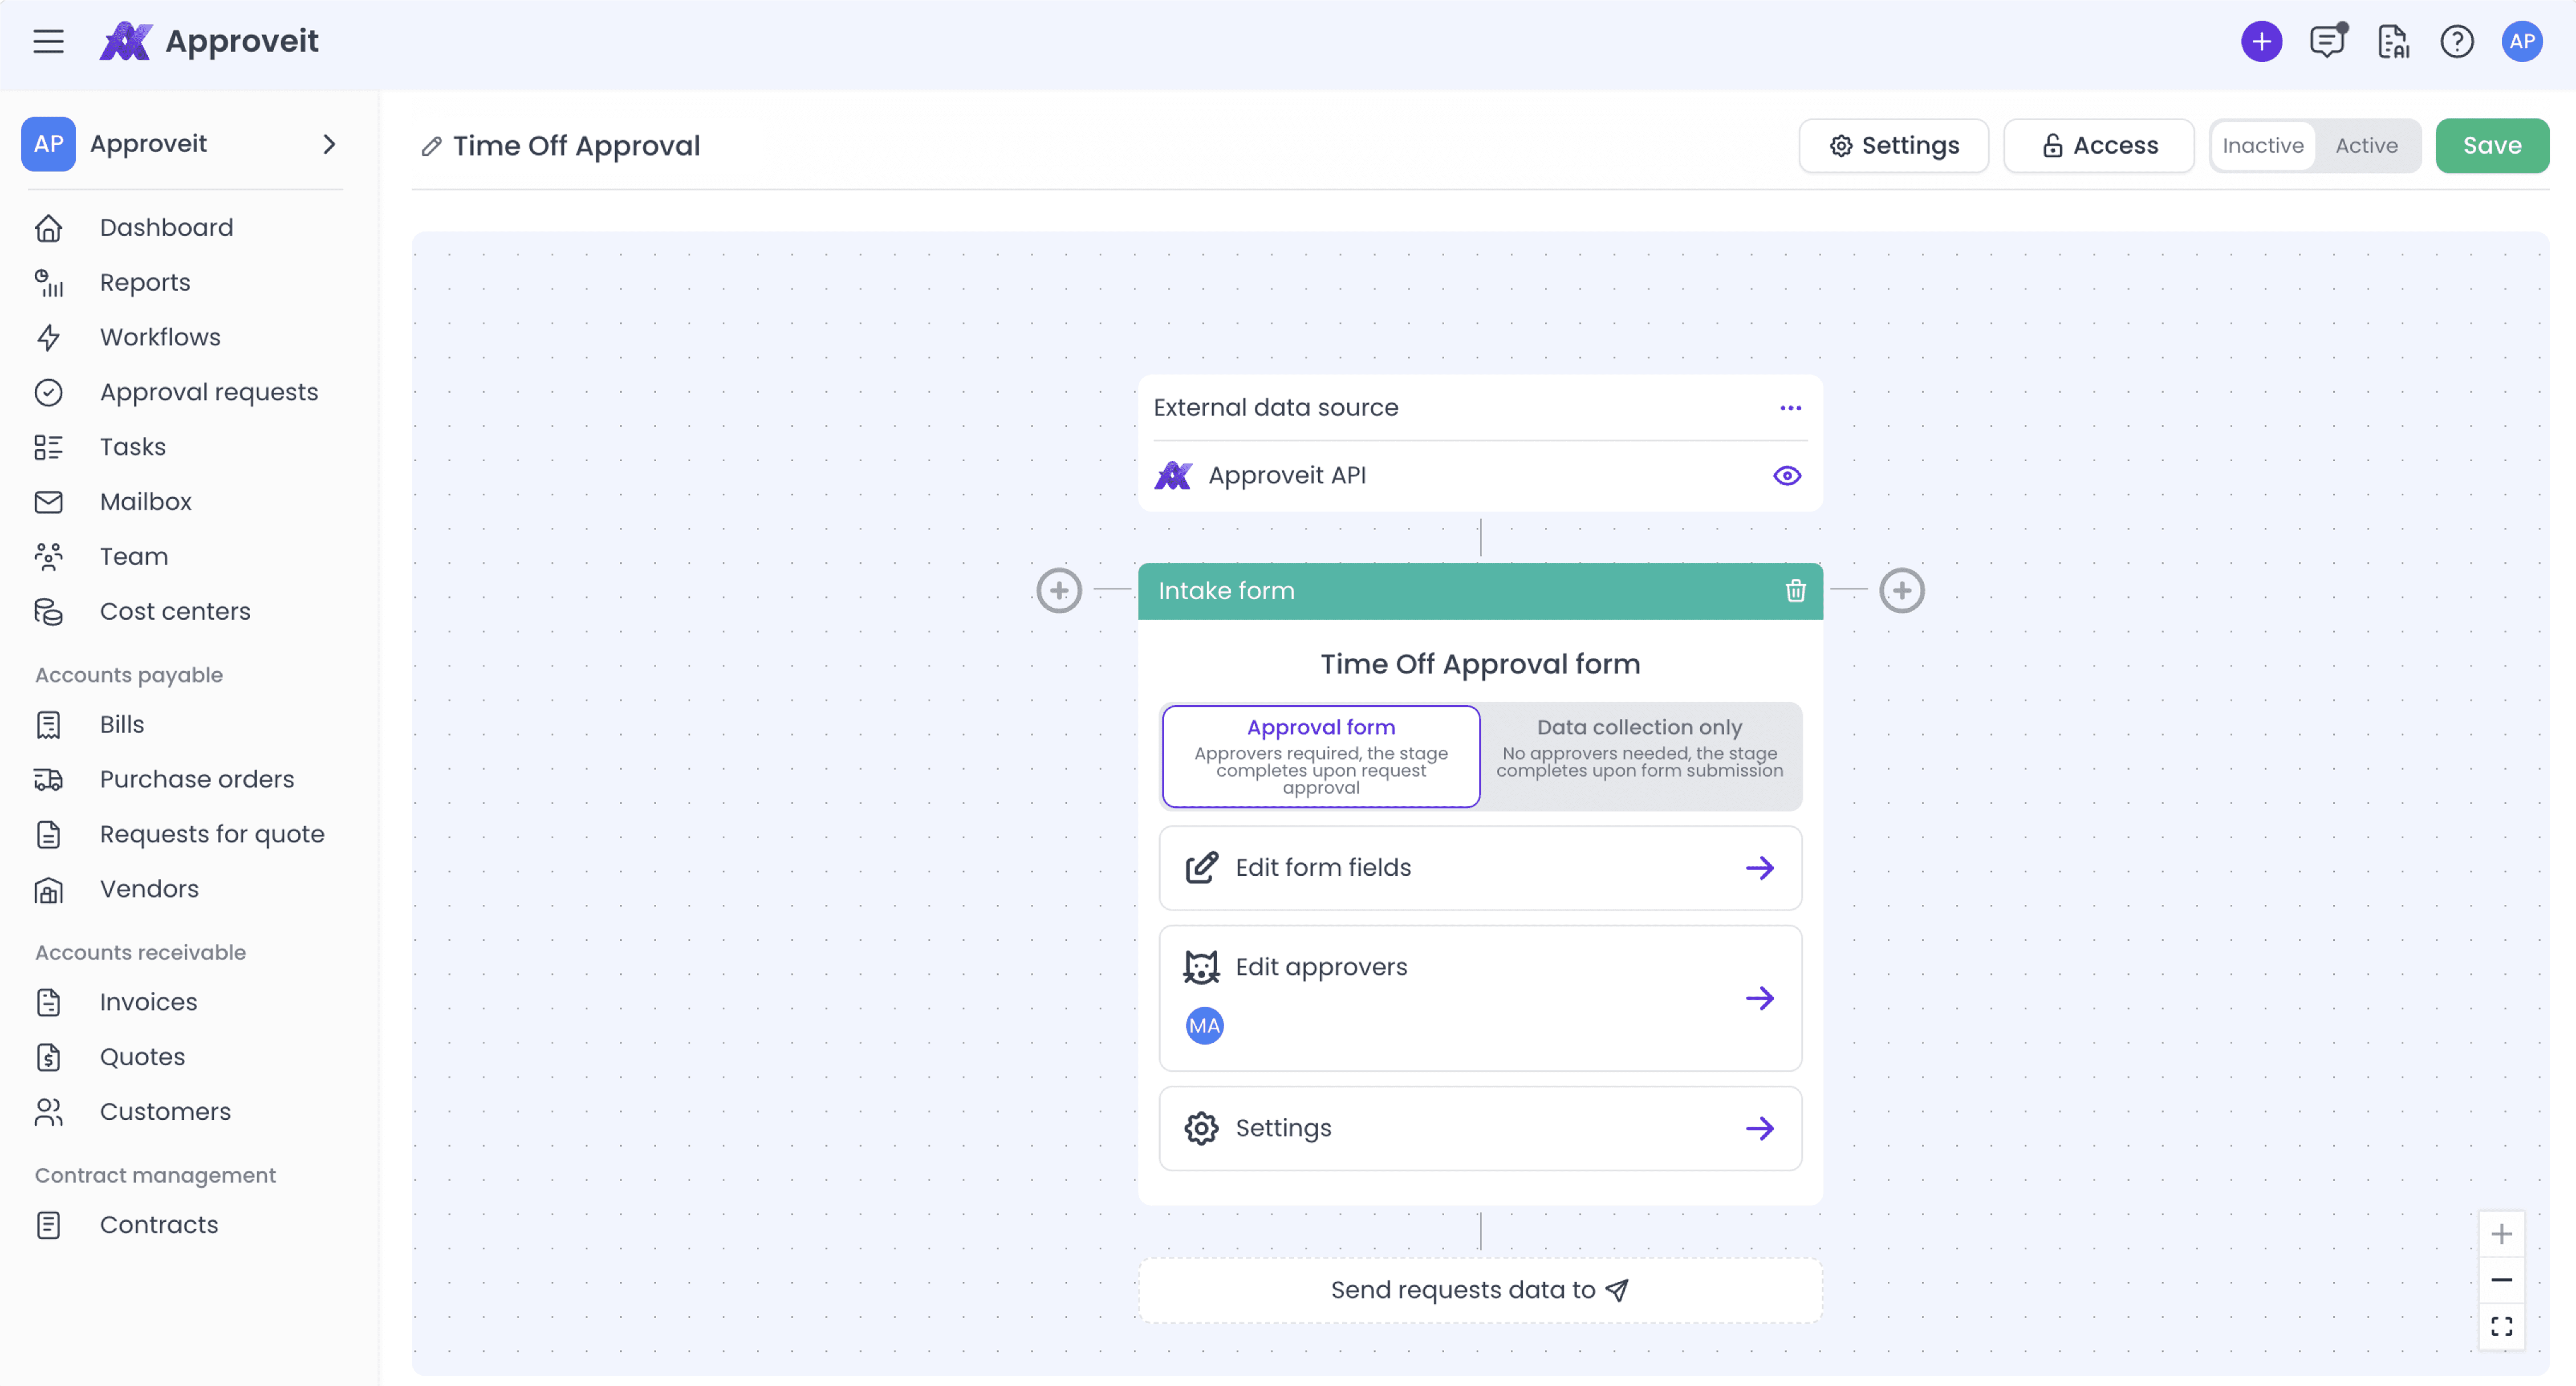Open the AP user avatar in header
The image size is (2576, 1386).
point(2522,41)
